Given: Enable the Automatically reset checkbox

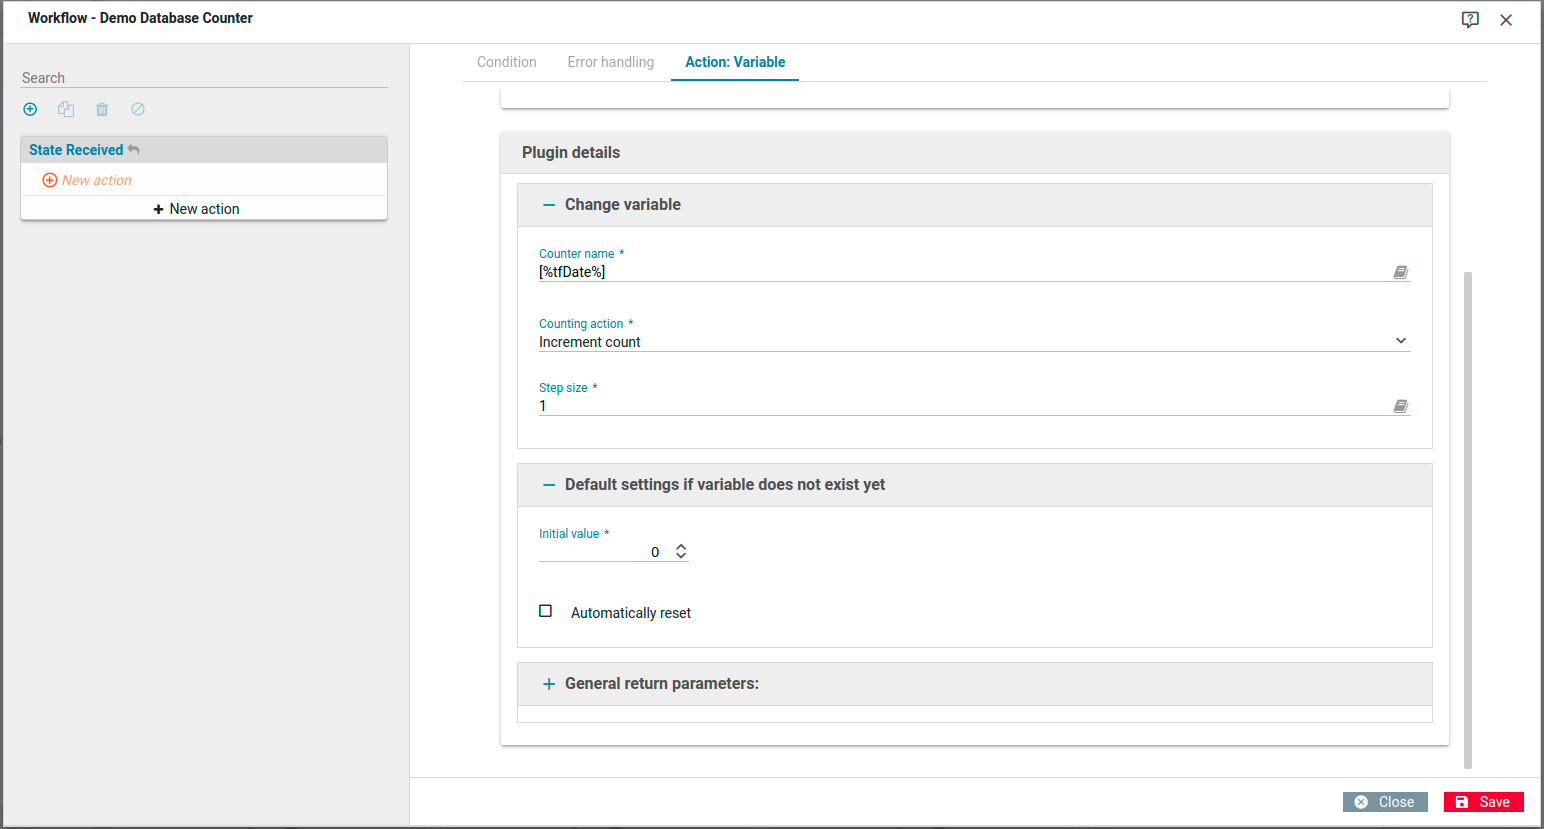Looking at the screenshot, I should 546,611.
